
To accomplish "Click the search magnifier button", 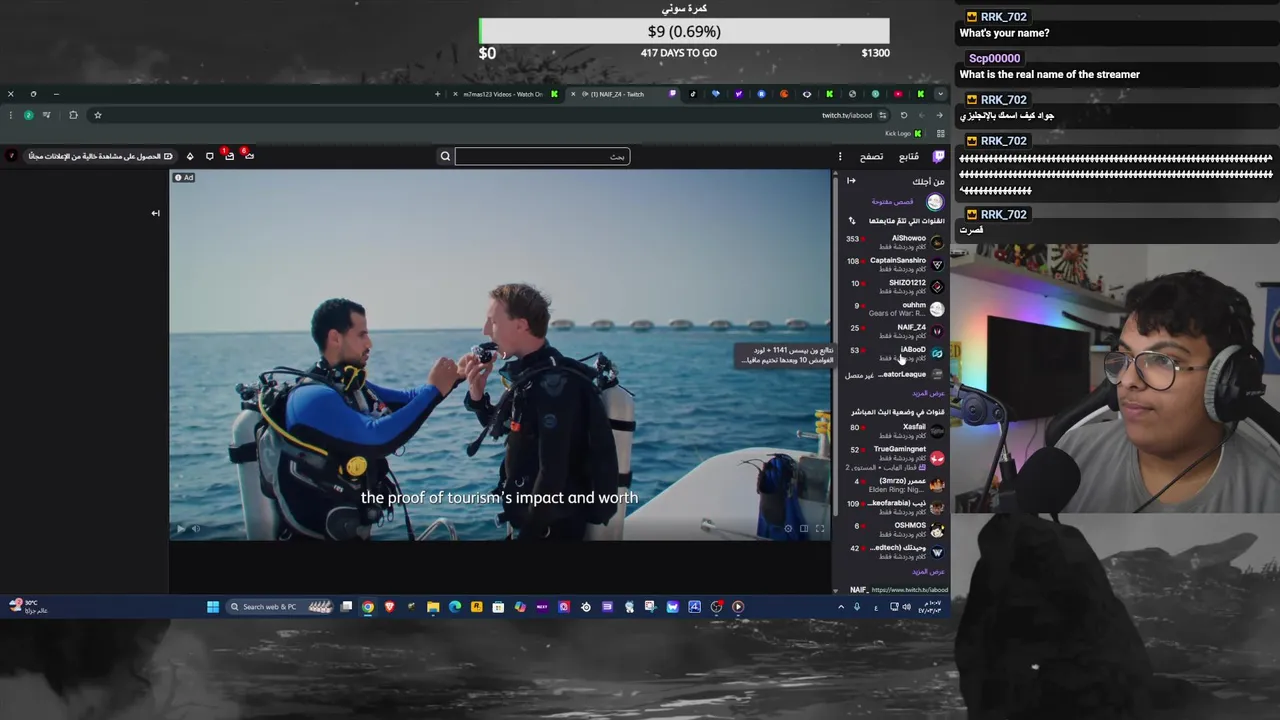I will coord(445,156).
